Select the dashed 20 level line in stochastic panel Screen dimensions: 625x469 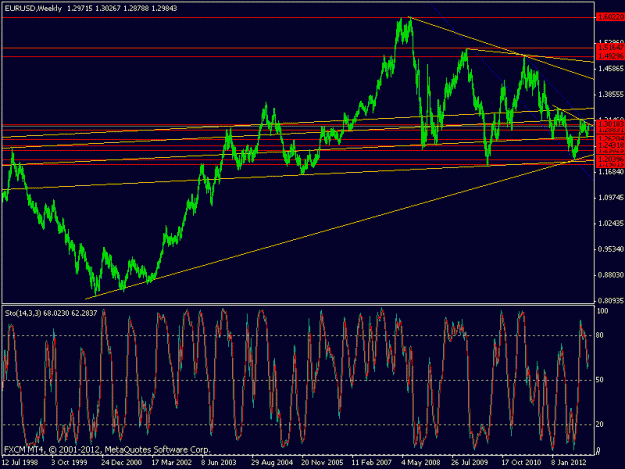pos(298,424)
